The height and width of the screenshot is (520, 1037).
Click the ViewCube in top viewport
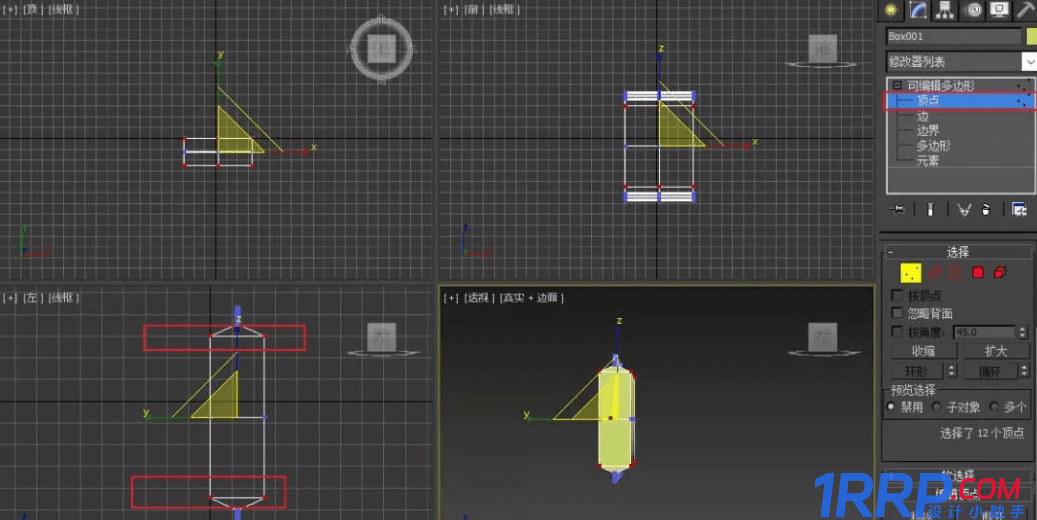pos(382,50)
